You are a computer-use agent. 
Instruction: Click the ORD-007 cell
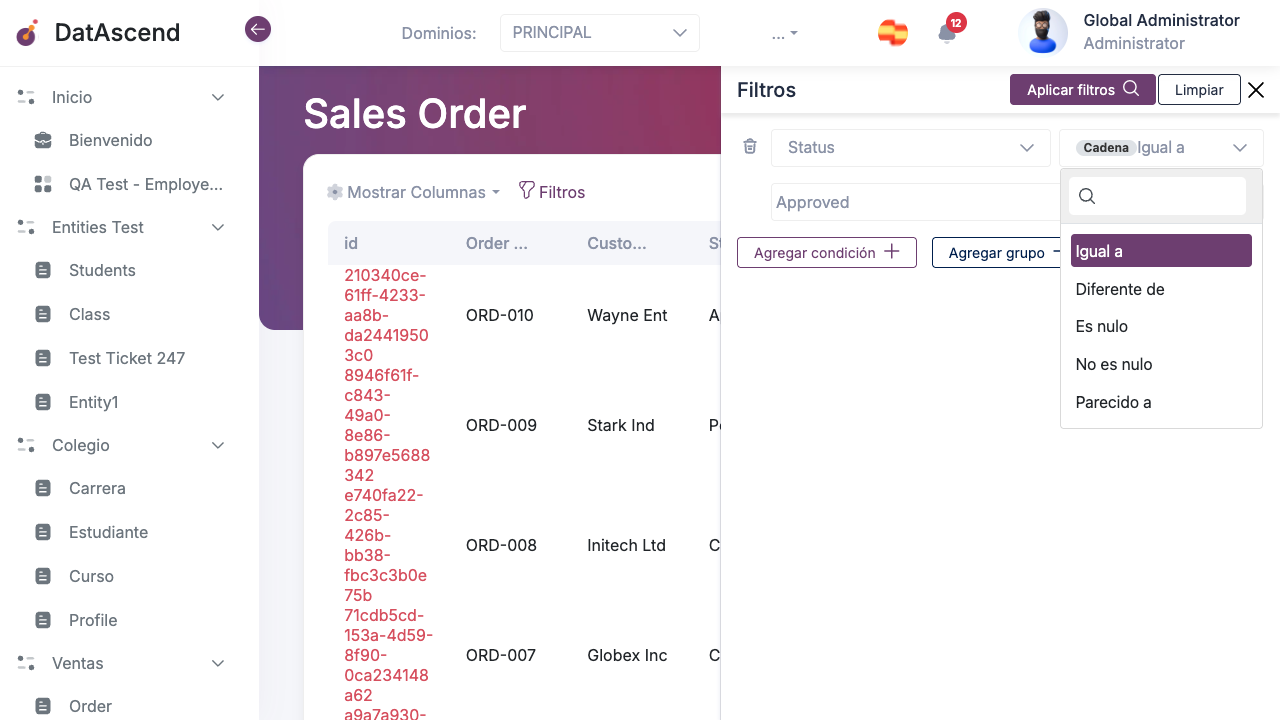point(500,655)
